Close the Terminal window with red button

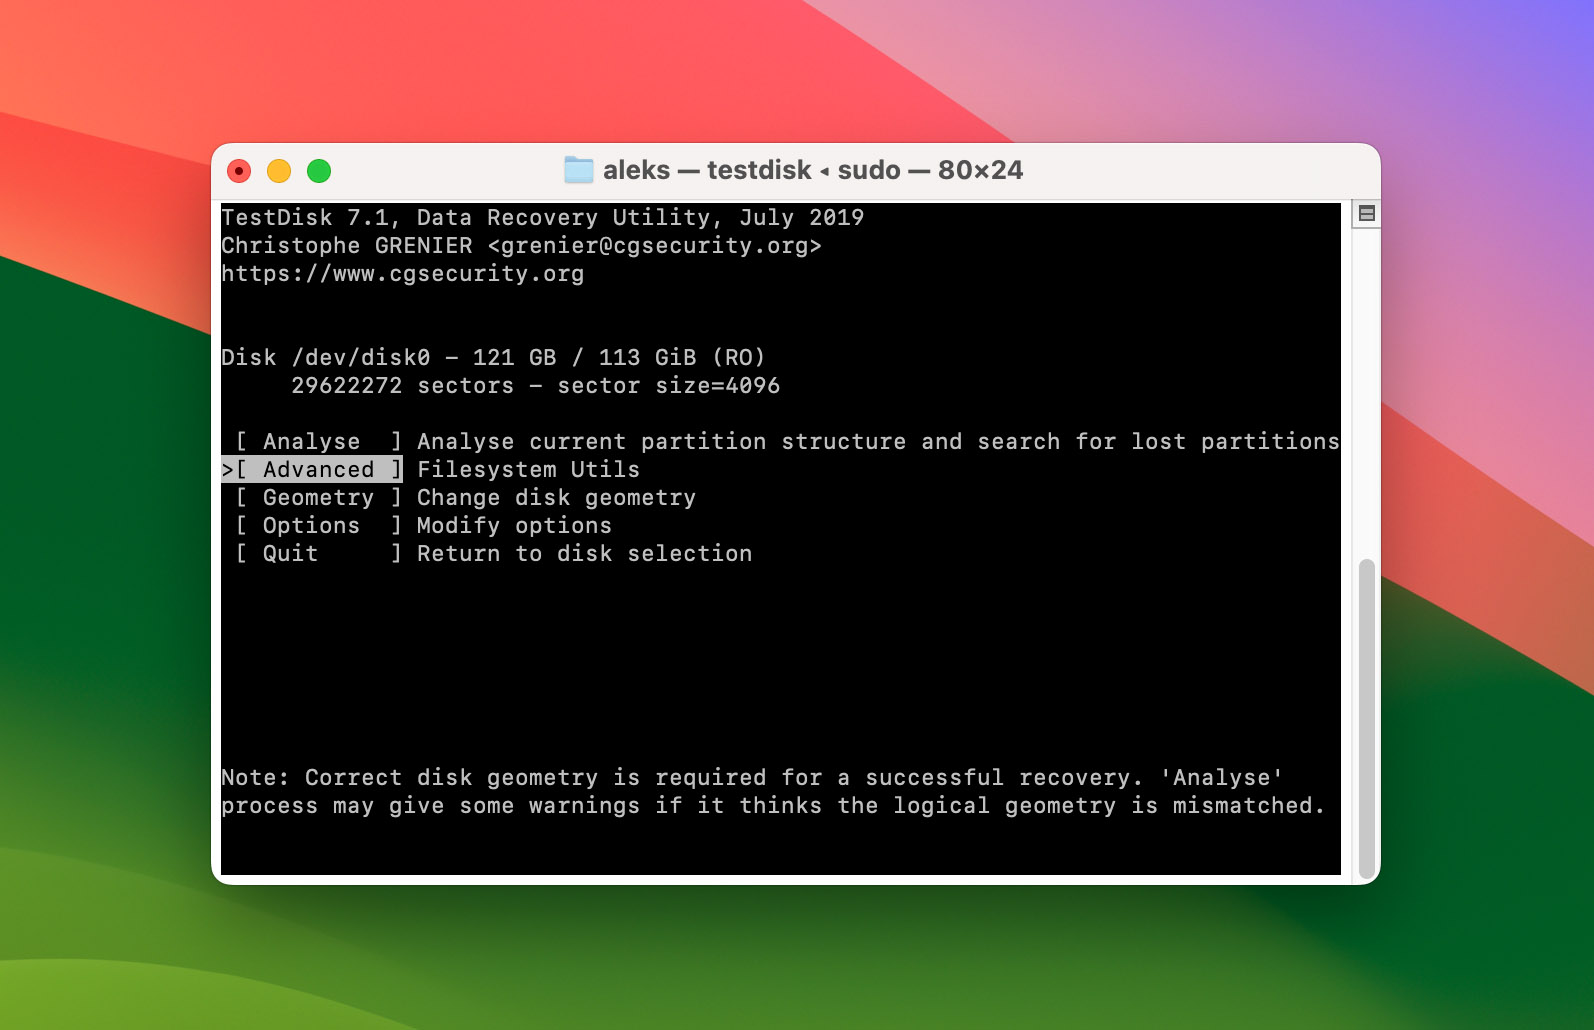(239, 171)
